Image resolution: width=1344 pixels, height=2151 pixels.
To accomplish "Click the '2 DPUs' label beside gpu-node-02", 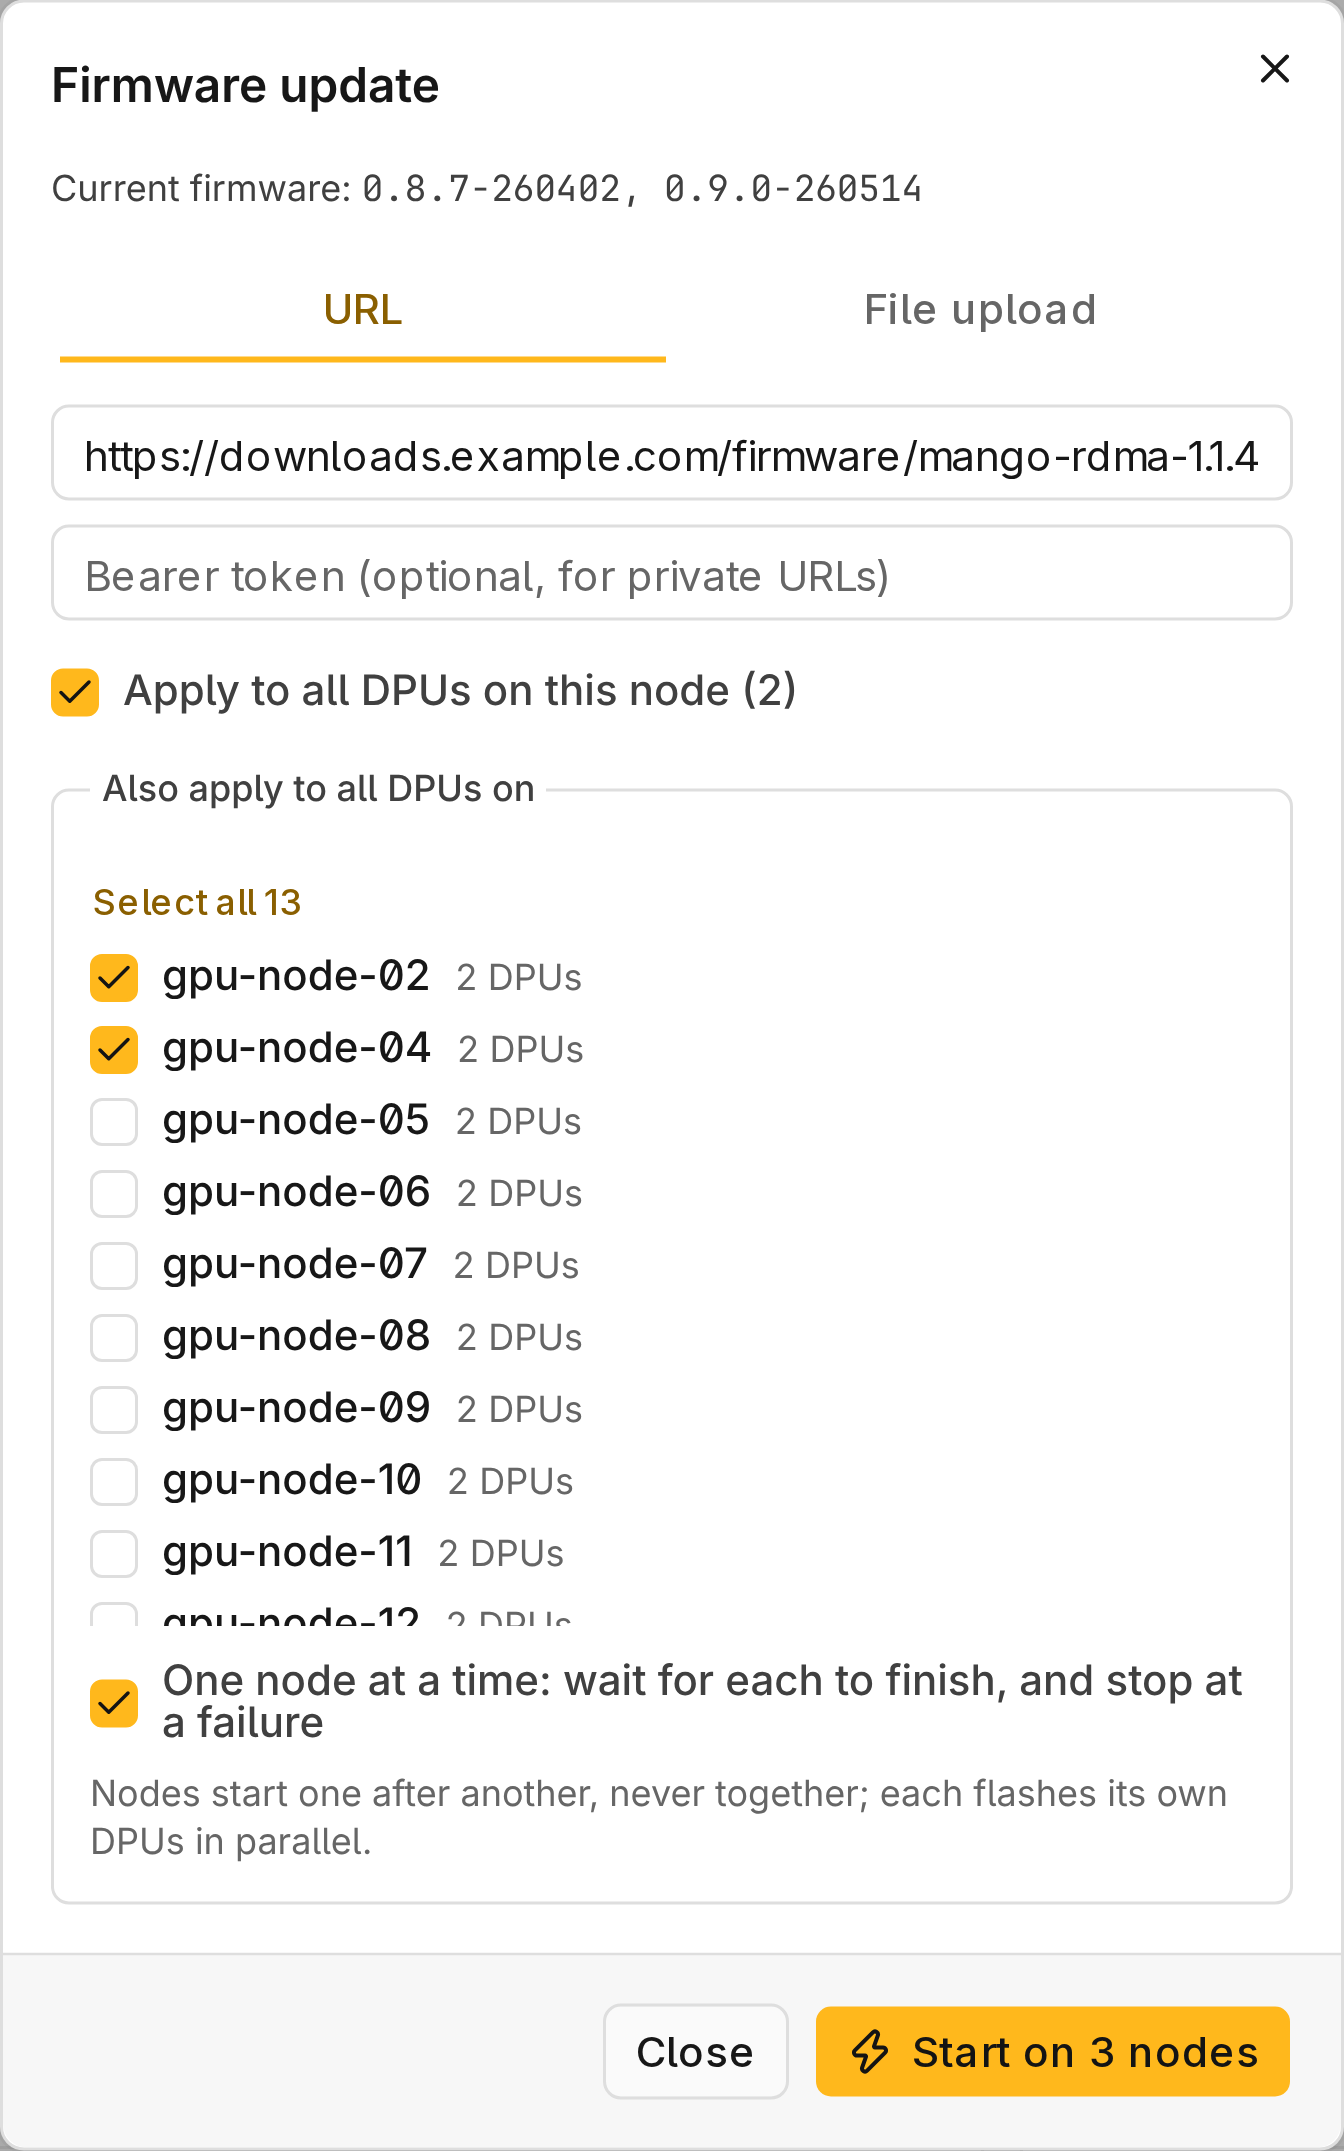I will 519,977.
